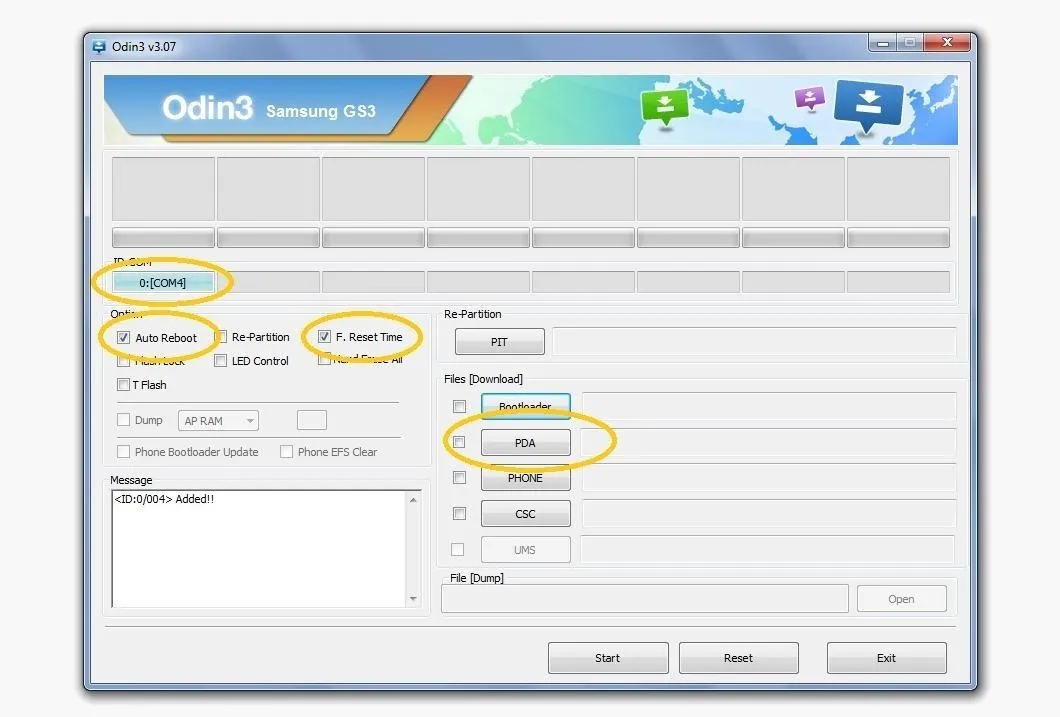Screen dimensions: 1060x717
Task: Exit Odin with the Exit button
Action: click(886, 658)
